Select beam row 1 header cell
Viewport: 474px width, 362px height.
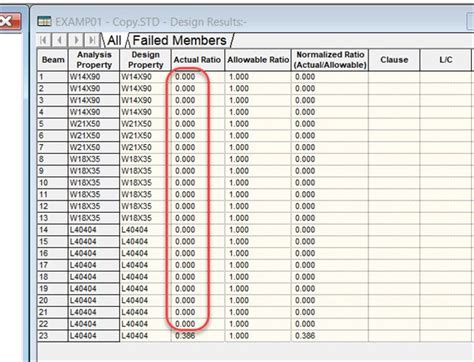[x=53, y=77]
